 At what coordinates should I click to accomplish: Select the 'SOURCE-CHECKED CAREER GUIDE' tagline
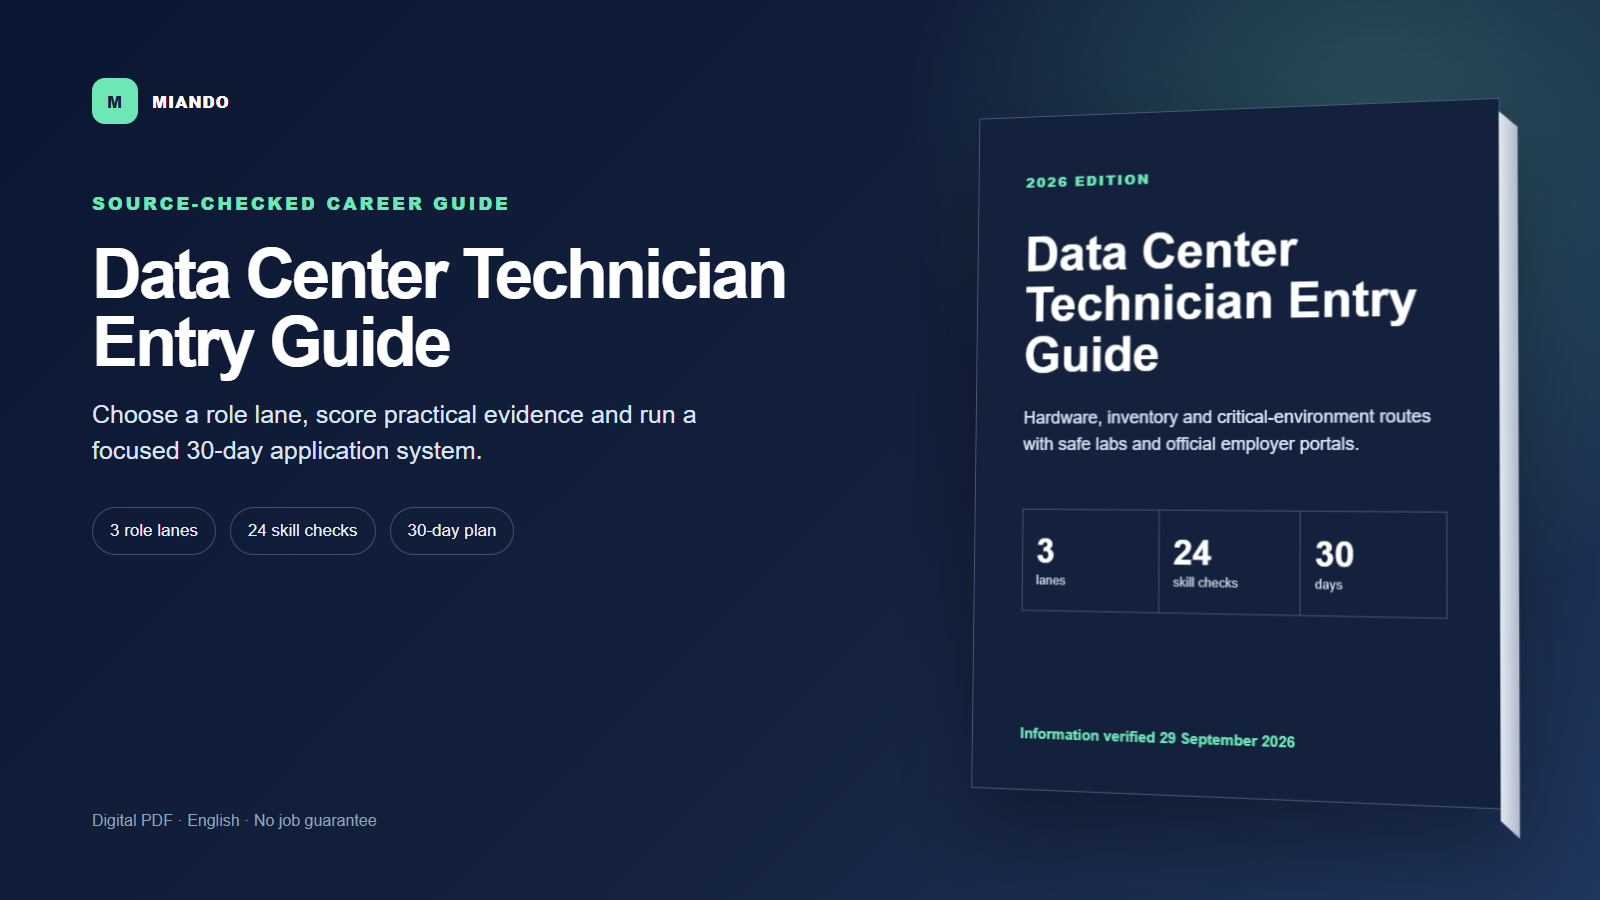pos(300,203)
